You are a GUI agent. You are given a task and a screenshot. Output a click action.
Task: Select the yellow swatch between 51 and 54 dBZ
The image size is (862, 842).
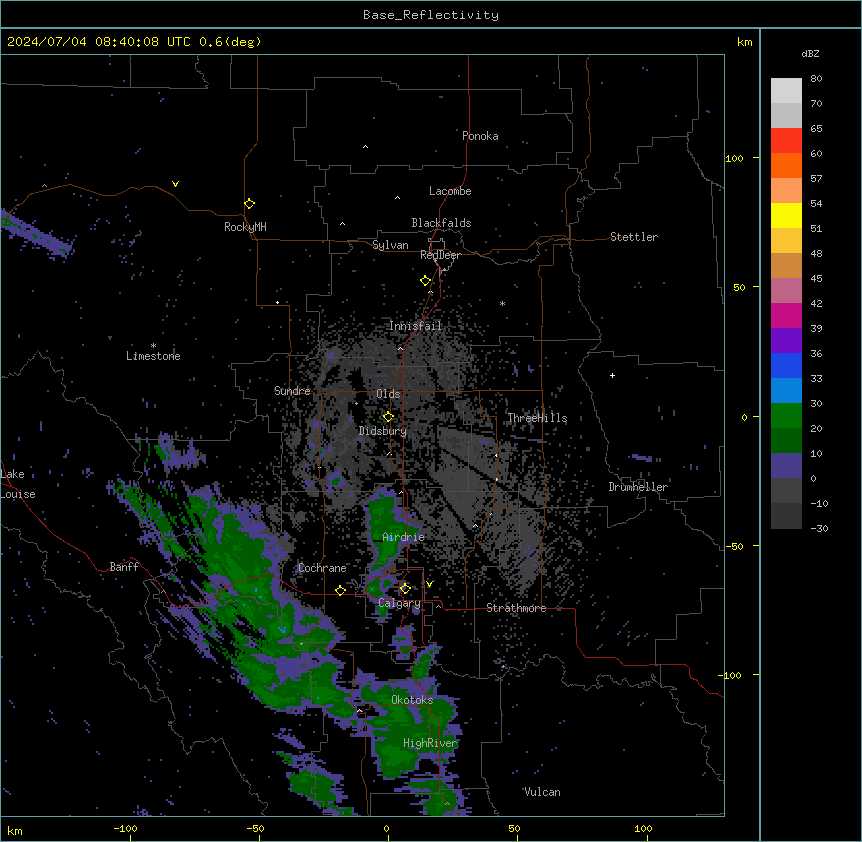(786, 215)
